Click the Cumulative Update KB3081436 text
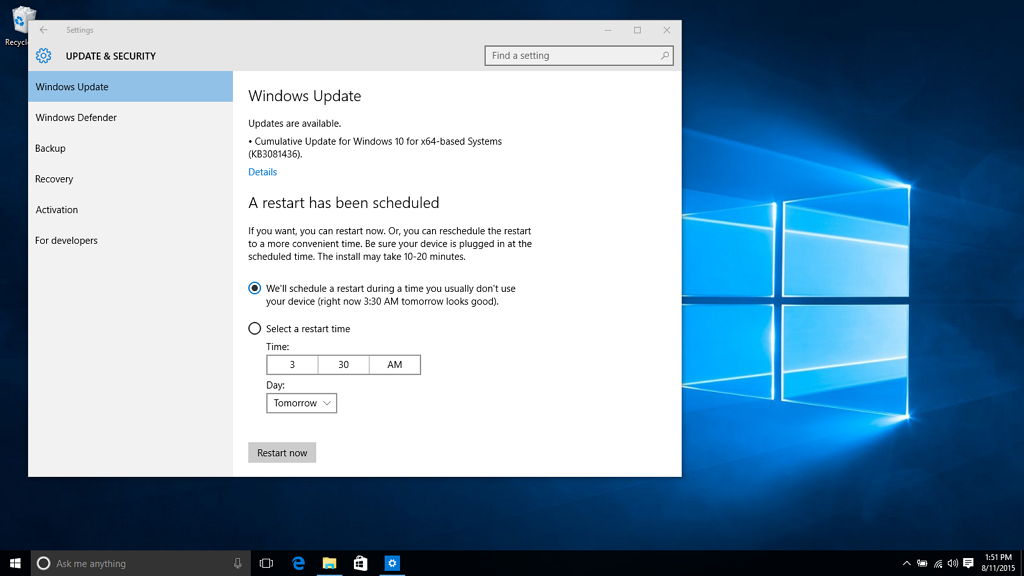This screenshot has width=1024, height=576. click(x=375, y=148)
